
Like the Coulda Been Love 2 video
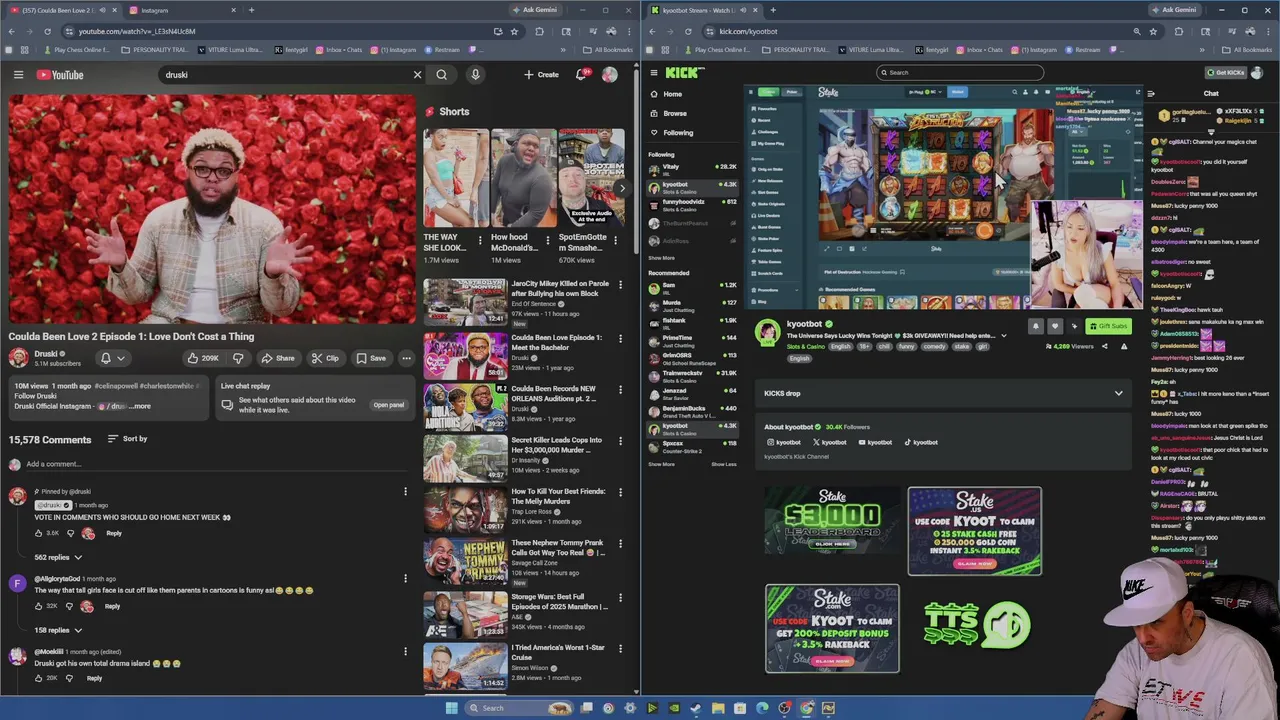203,358
